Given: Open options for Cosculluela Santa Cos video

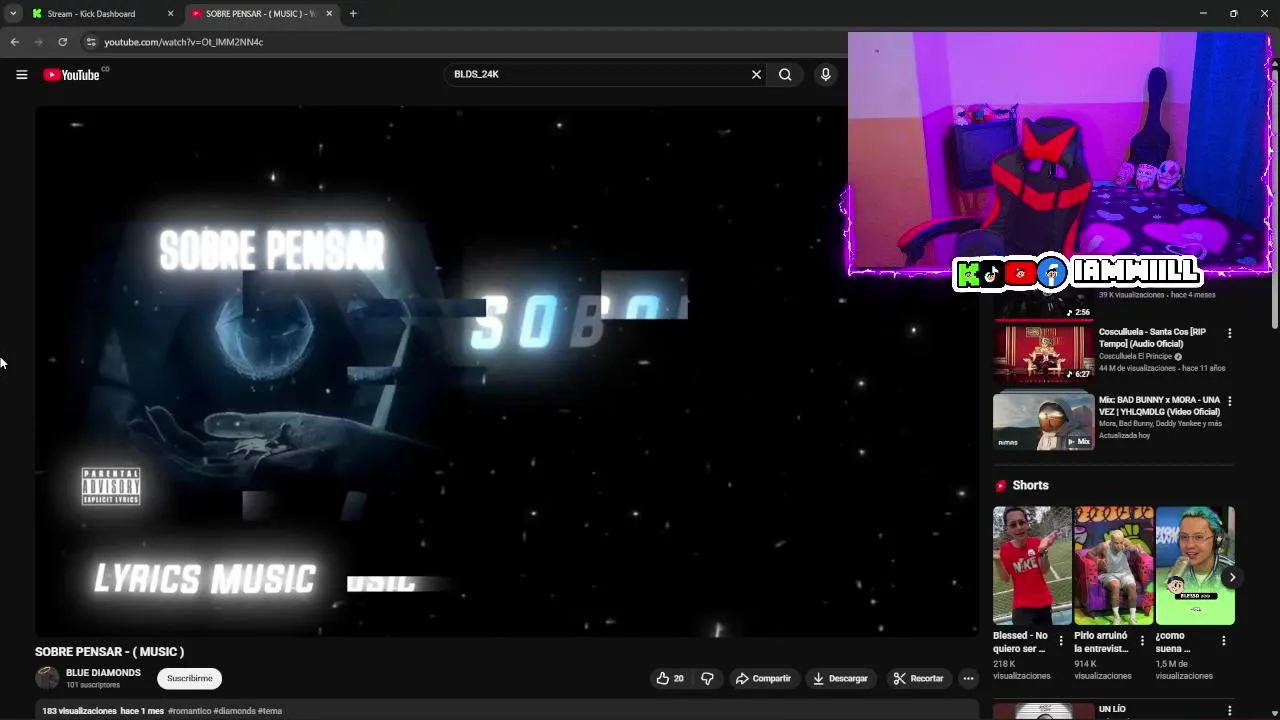Looking at the screenshot, I should point(1229,333).
